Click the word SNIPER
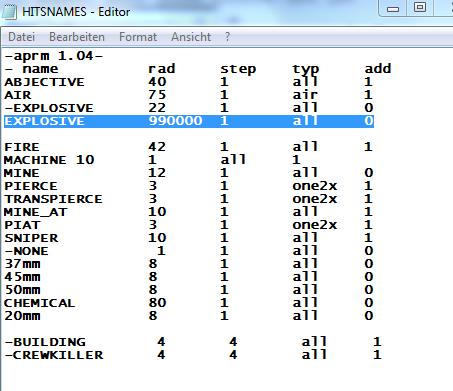Image resolution: width=453 pixels, height=391 pixels. (x=31, y=238)
